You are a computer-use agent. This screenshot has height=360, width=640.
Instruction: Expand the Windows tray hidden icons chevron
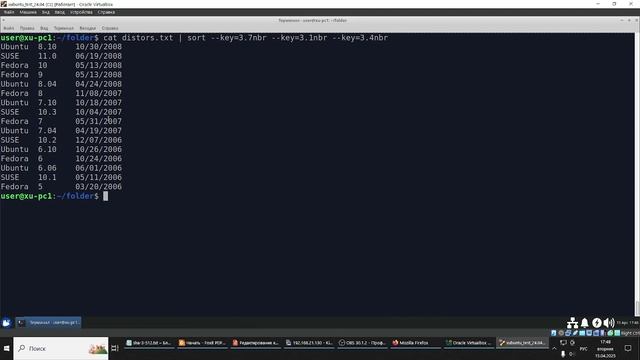pyautogui.click(x=554, y=349)
